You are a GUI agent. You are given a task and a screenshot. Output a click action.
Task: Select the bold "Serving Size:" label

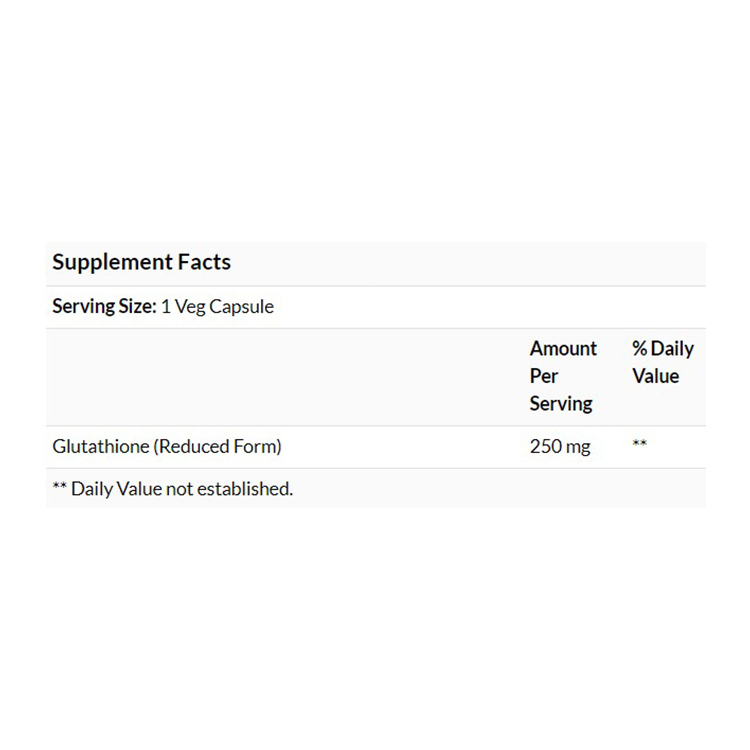point(104,307)
